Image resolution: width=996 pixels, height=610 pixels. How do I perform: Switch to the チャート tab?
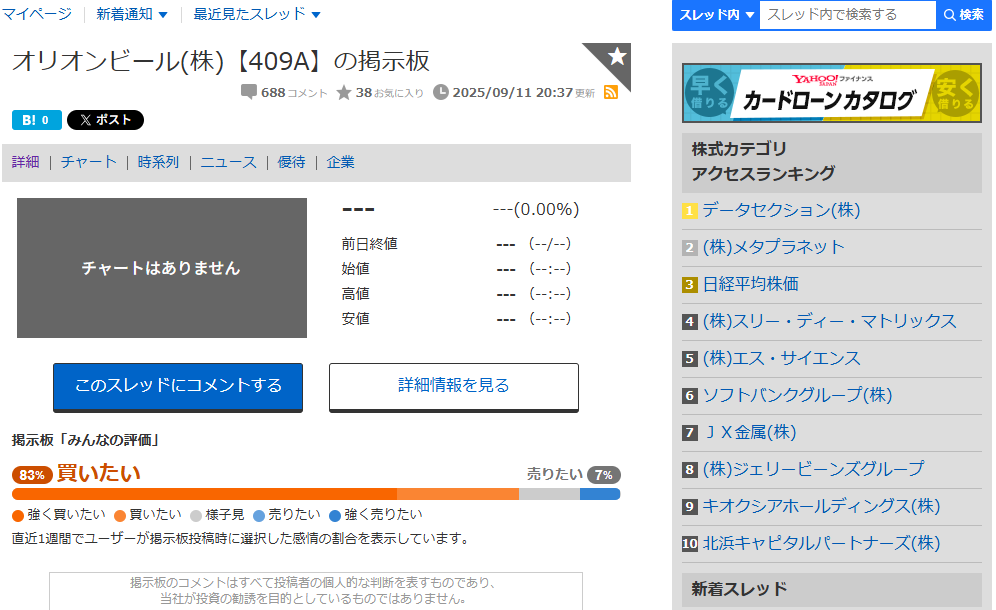[89, 162]
